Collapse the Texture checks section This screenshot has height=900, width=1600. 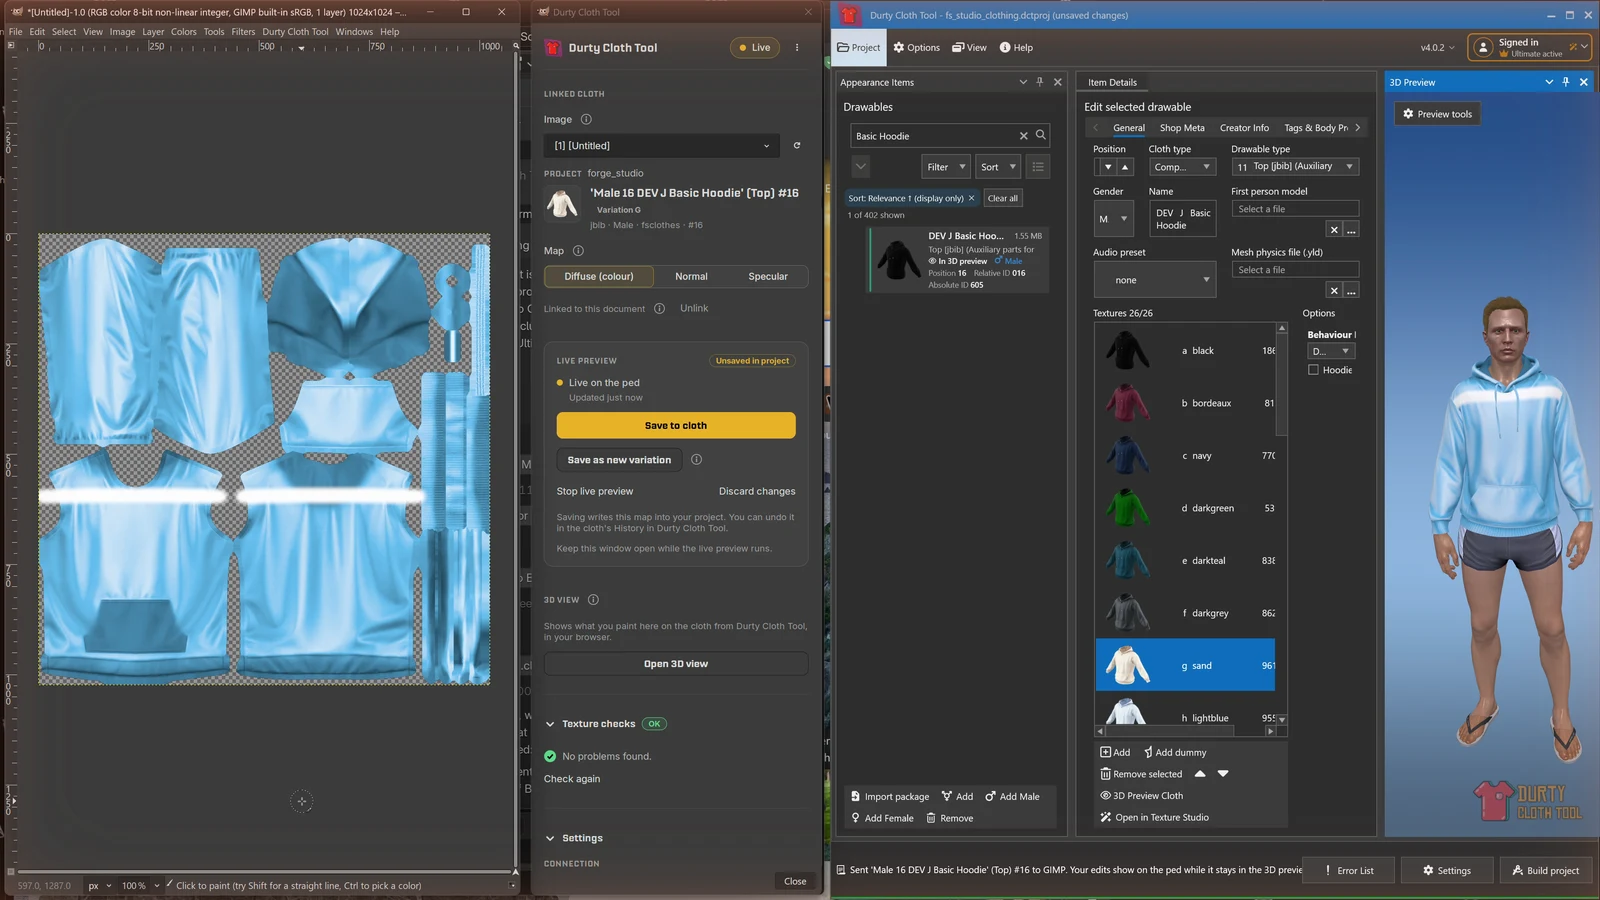pyautogui.click(x=550, y=724)
